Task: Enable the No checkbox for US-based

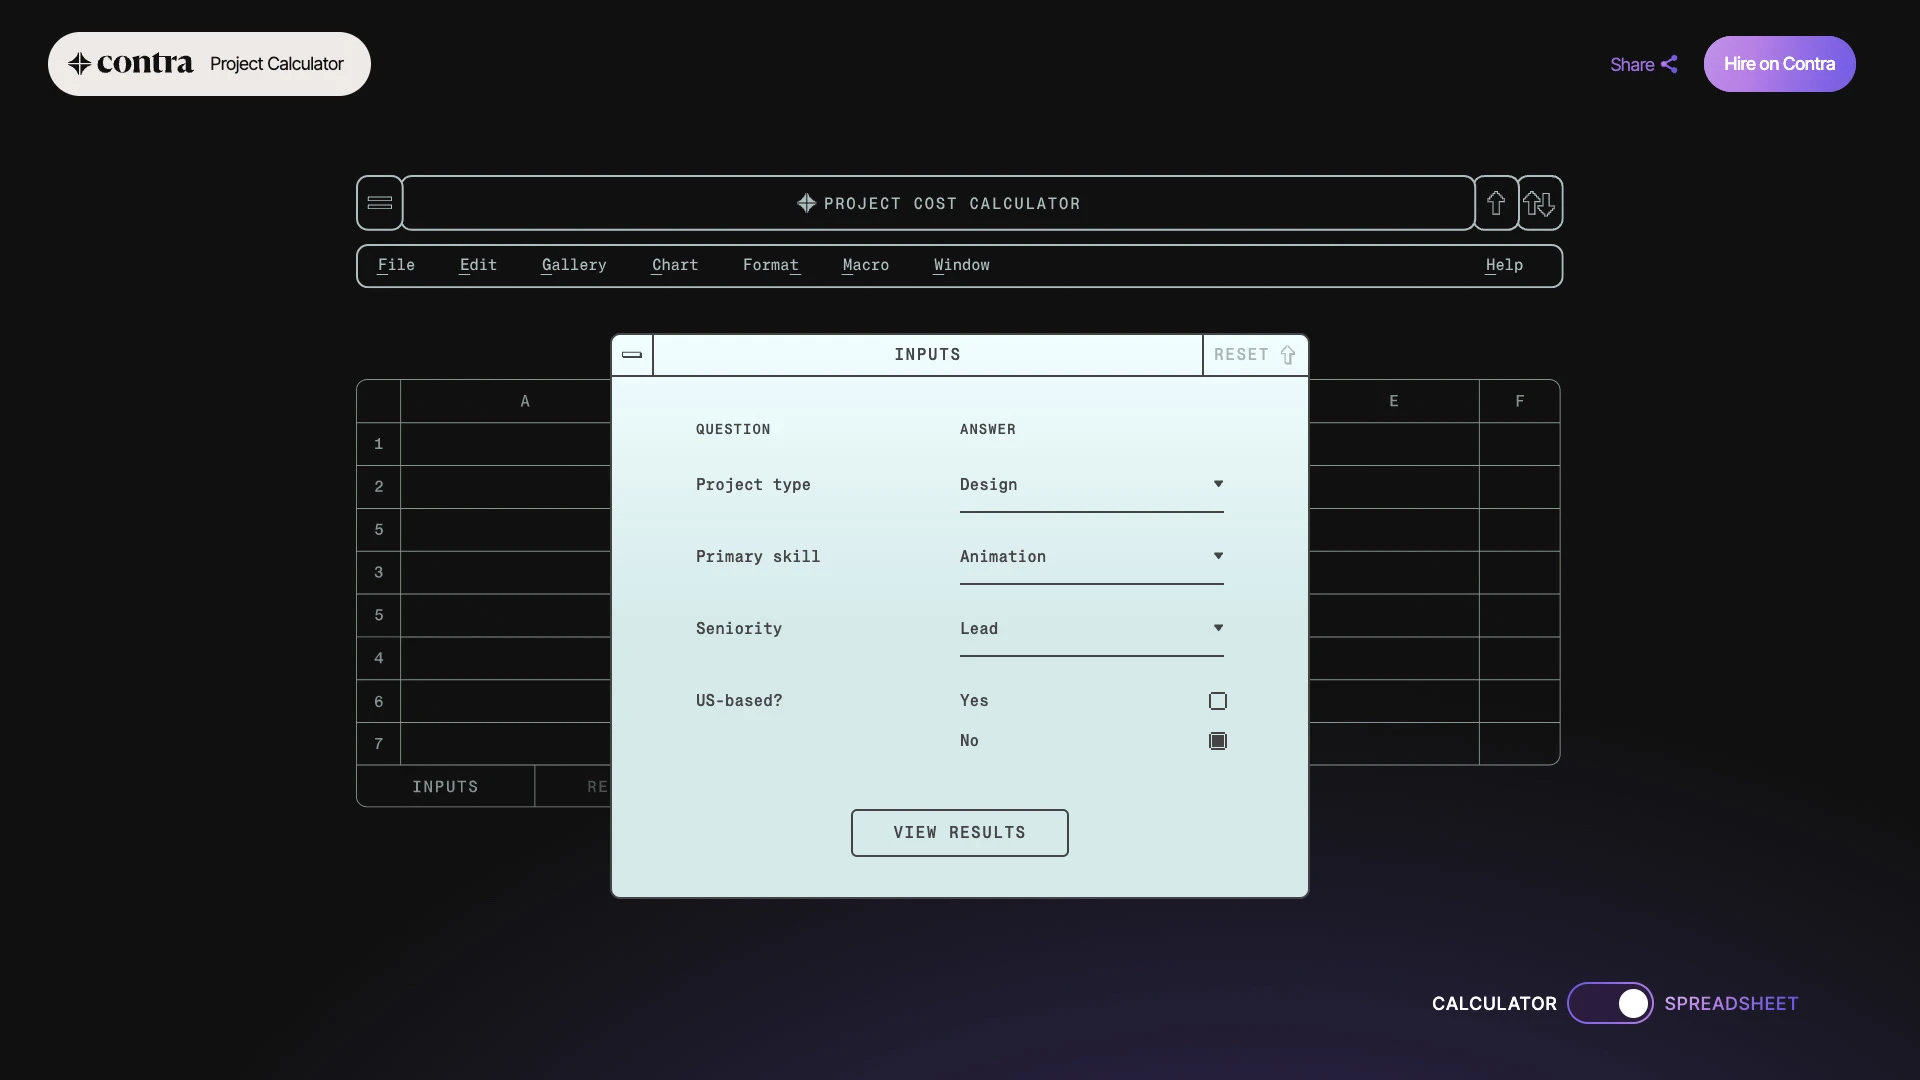Action: 1216,738
